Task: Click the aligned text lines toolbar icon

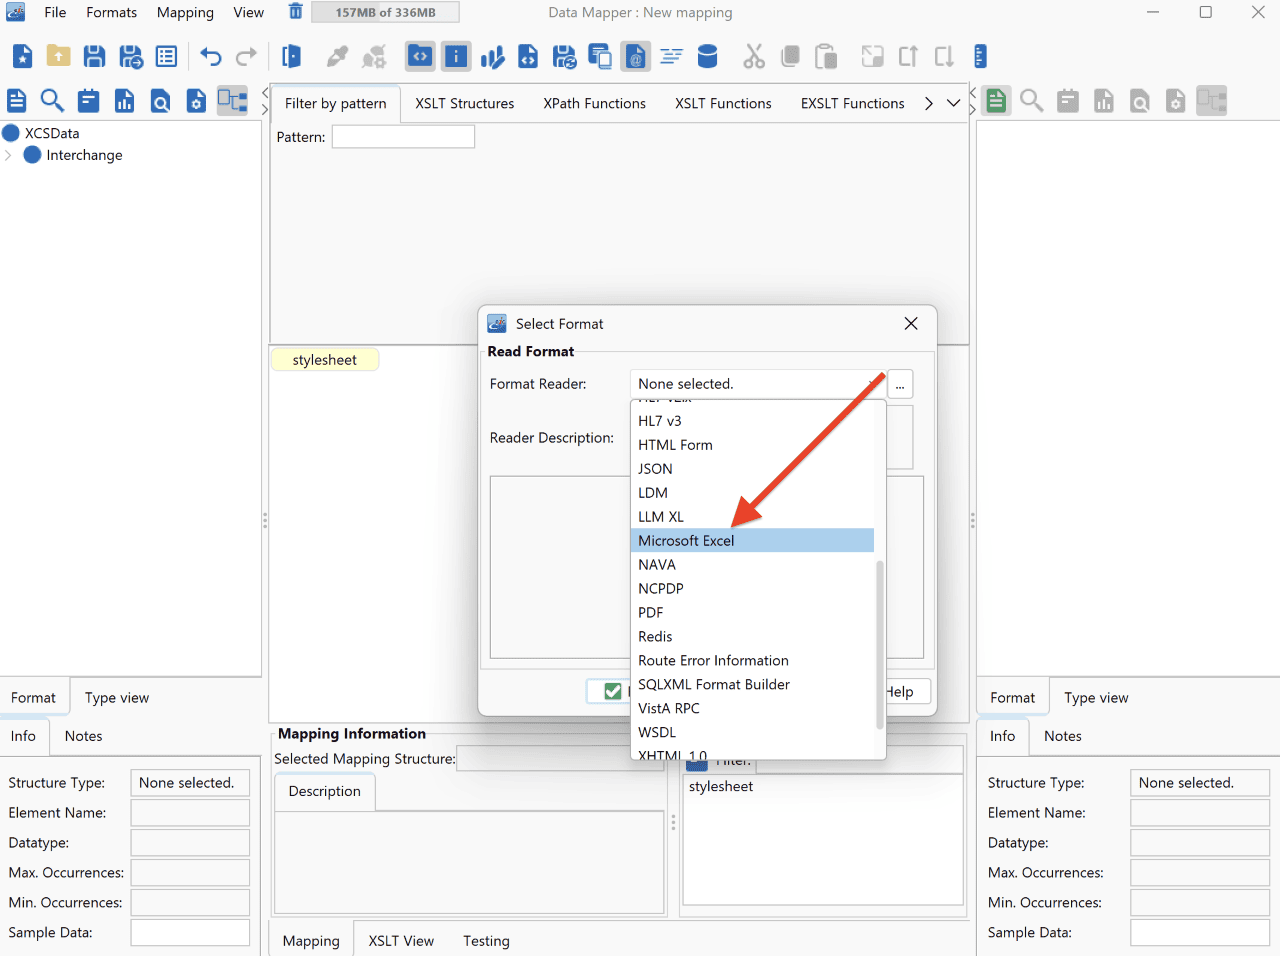Action: [671, 56]
